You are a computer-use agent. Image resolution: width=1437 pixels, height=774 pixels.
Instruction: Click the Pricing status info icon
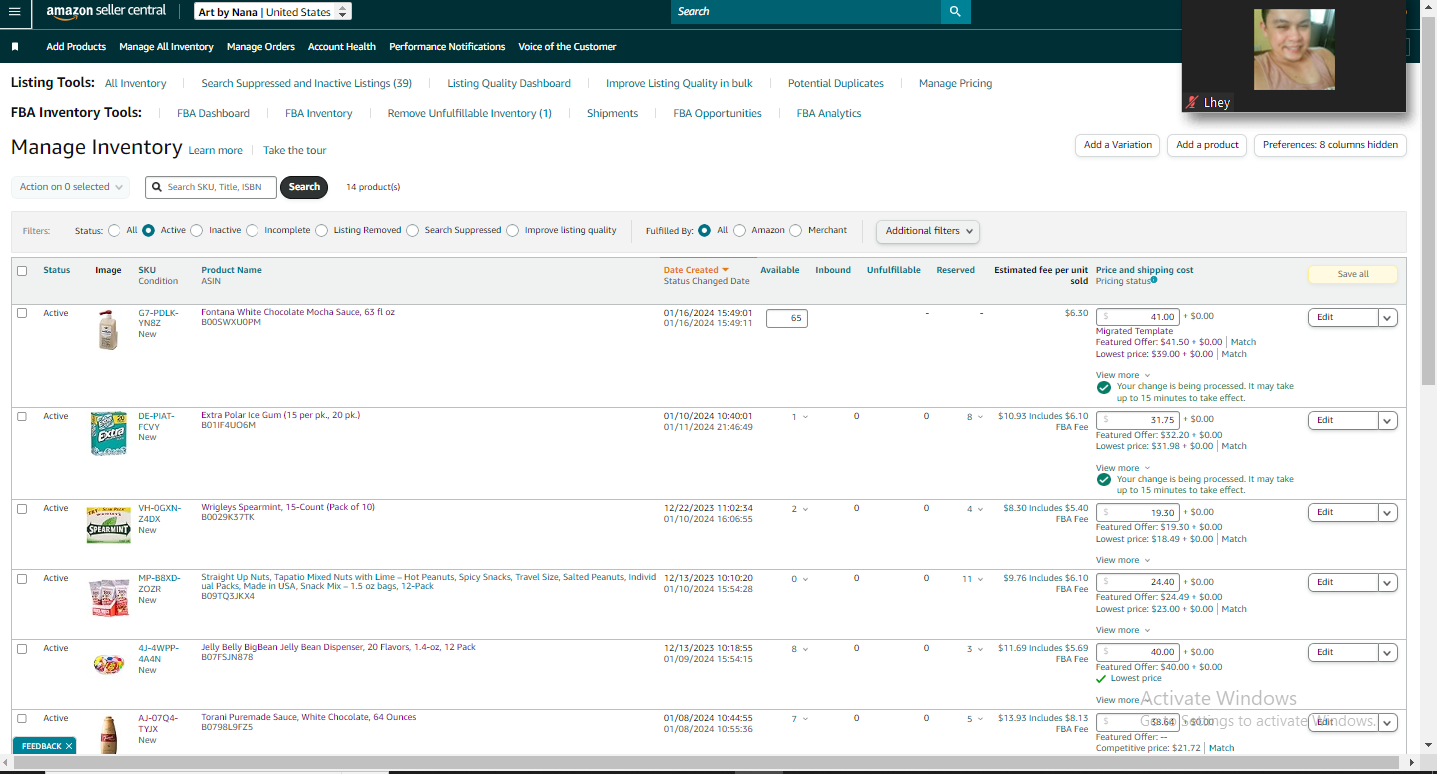coord(1154,281)
